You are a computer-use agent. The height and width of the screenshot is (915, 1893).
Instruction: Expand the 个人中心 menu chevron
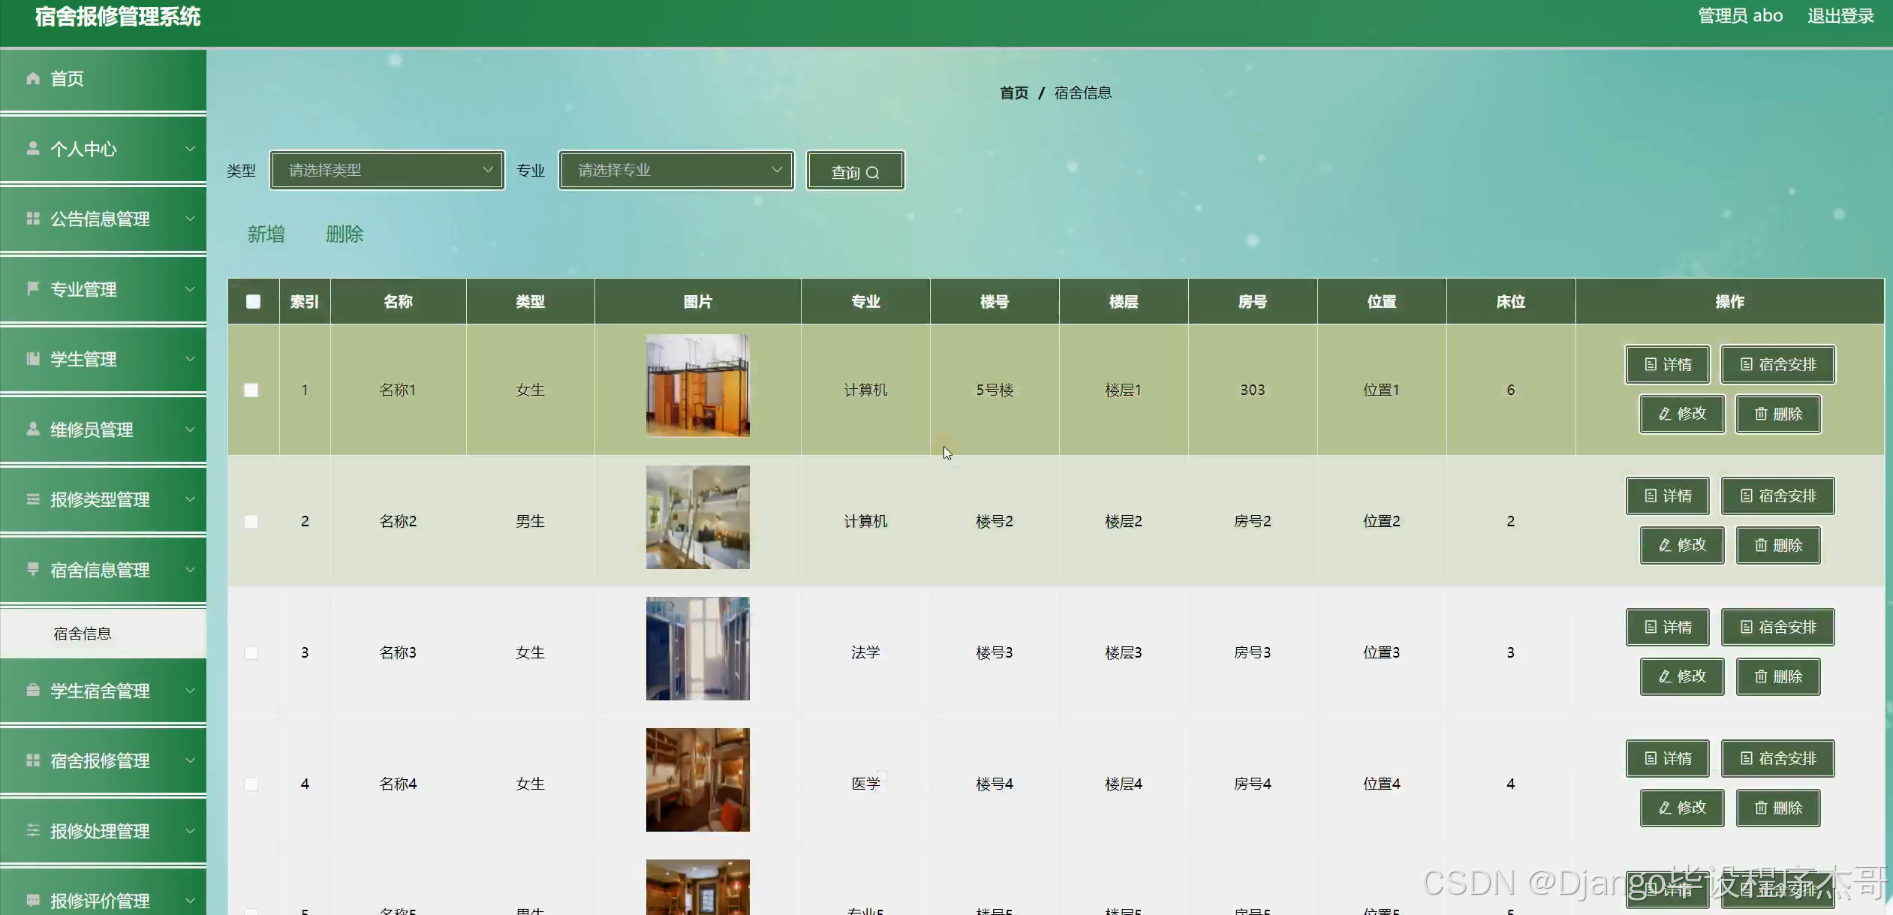(190, 148)
